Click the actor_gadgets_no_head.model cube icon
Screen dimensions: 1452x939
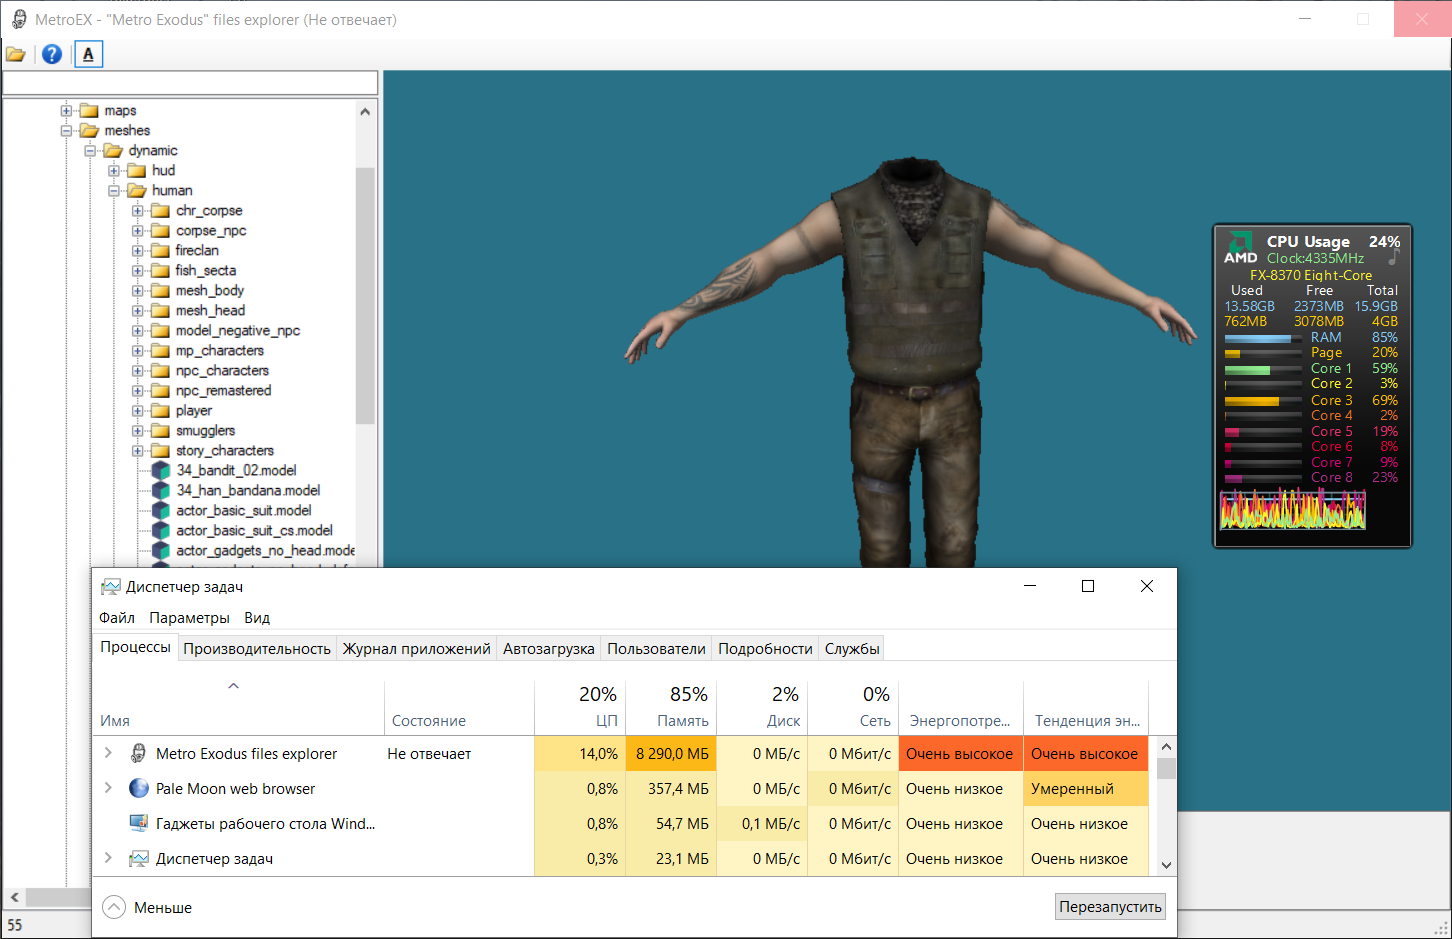pos(161,550)
